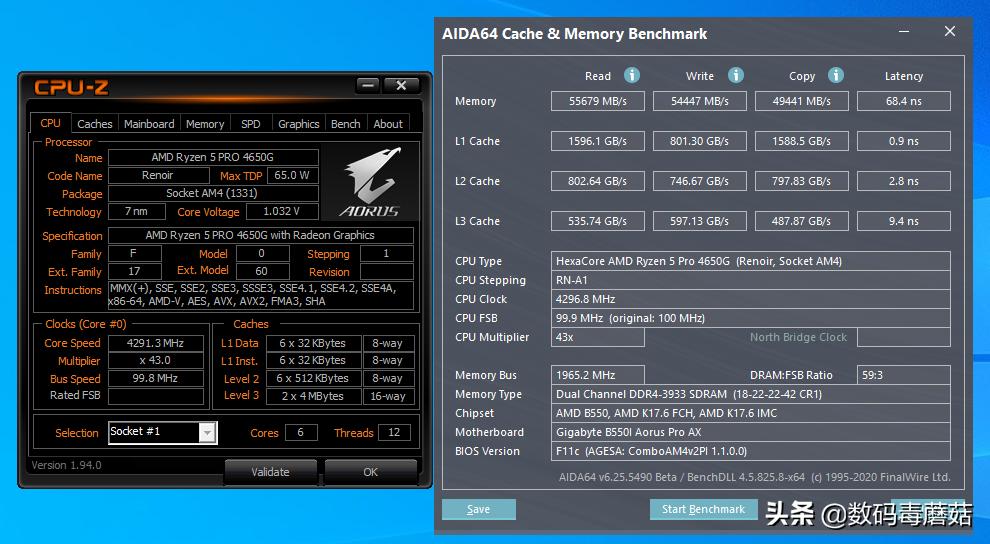Click Memory Copy value 49441 MB/s
990x544 pixels.
point(802,101)
